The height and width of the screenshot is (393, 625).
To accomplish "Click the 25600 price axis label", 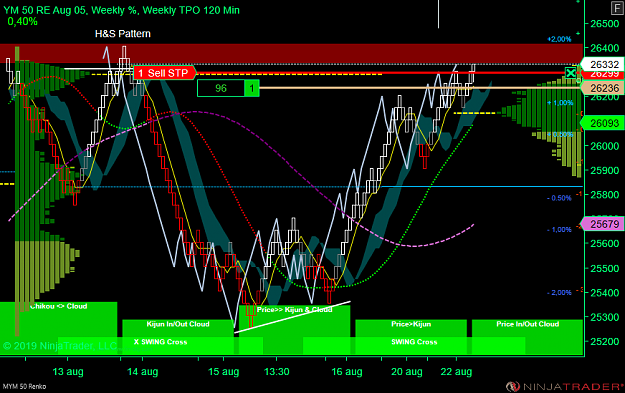I will (605, 244).
